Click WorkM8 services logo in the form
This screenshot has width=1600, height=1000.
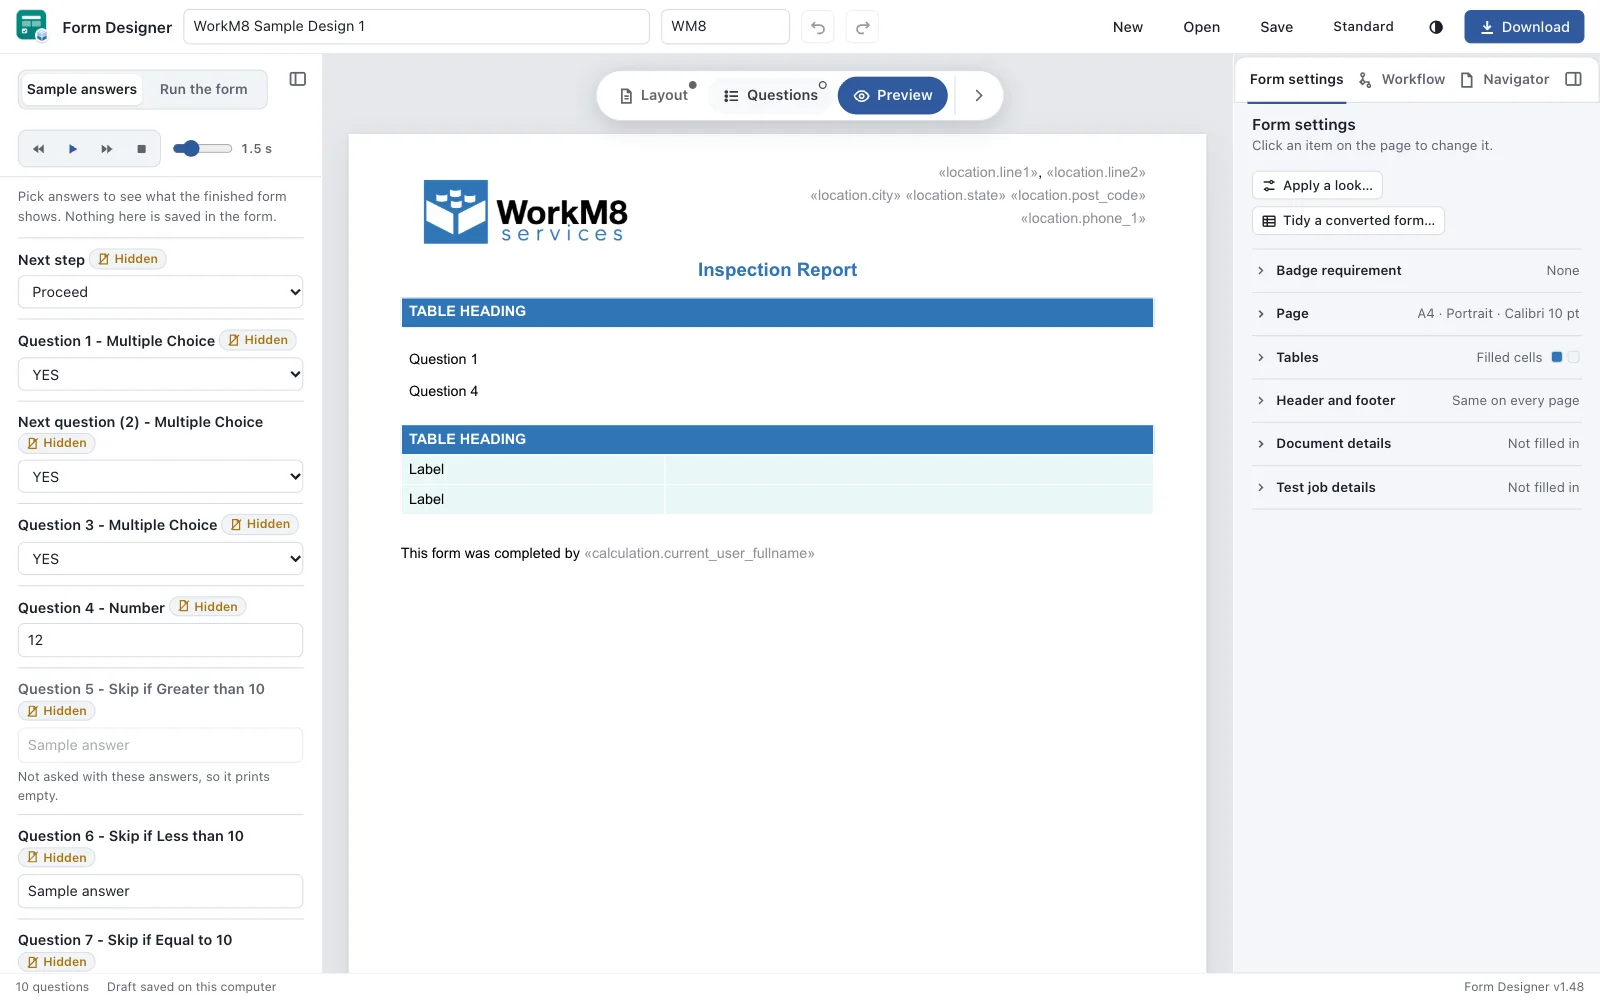526,211
